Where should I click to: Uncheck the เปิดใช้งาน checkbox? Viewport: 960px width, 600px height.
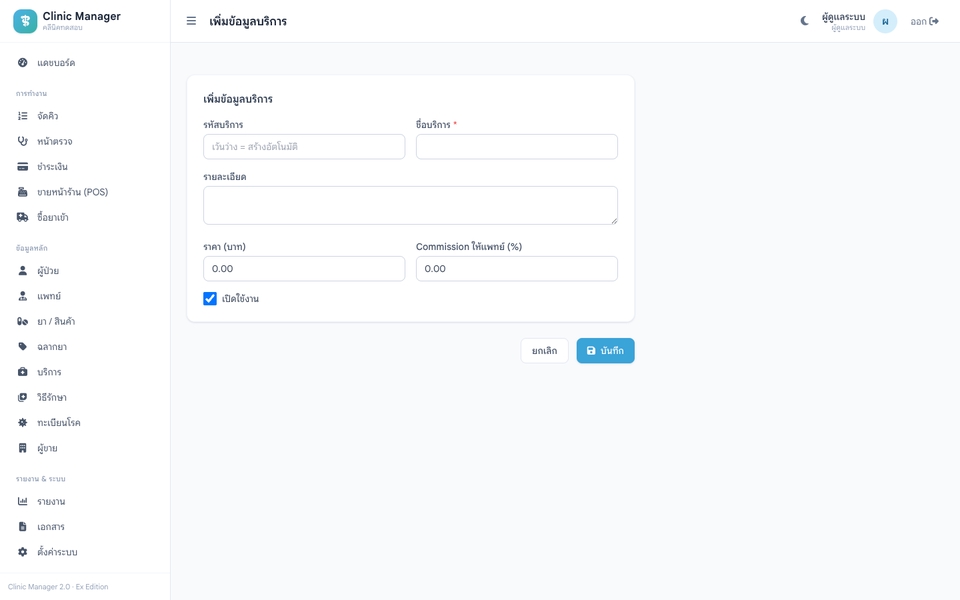click(x=210, y=298)
